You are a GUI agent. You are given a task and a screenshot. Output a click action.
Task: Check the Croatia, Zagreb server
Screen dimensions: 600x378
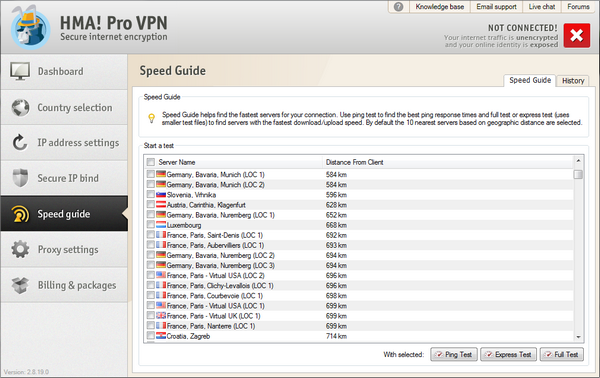[x=151, y=336]
